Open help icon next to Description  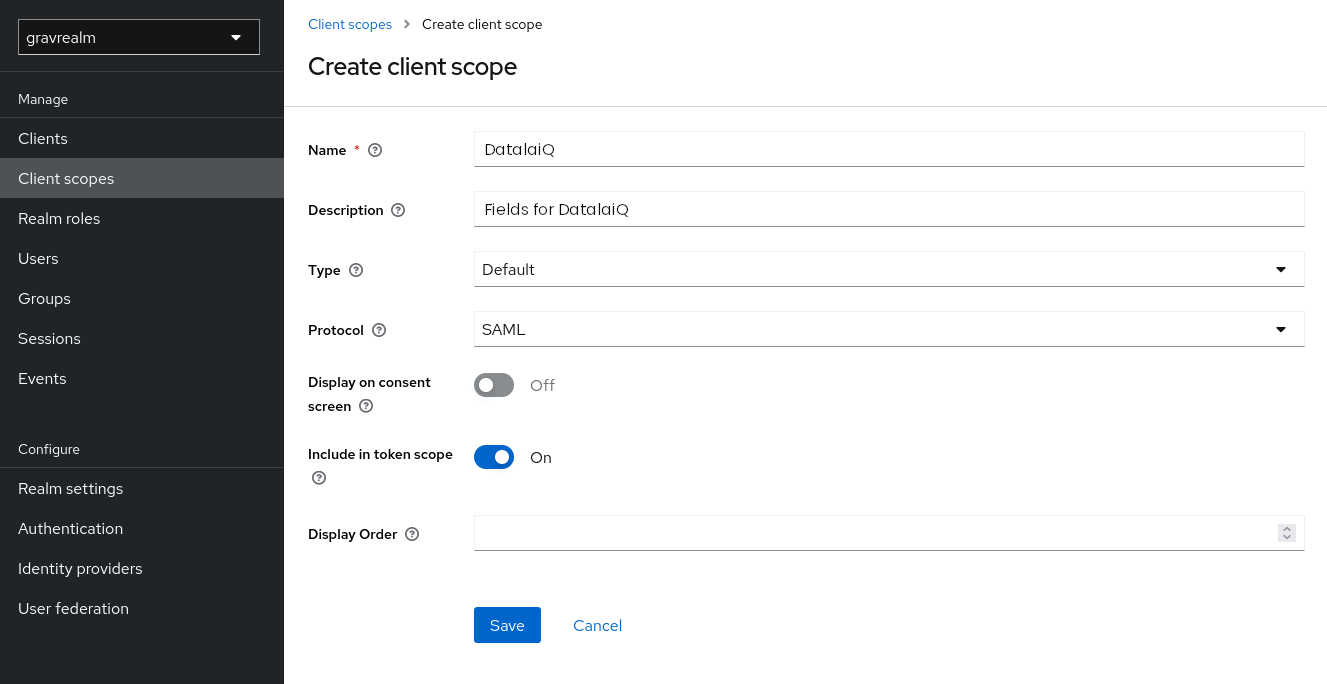pos(398,210)
